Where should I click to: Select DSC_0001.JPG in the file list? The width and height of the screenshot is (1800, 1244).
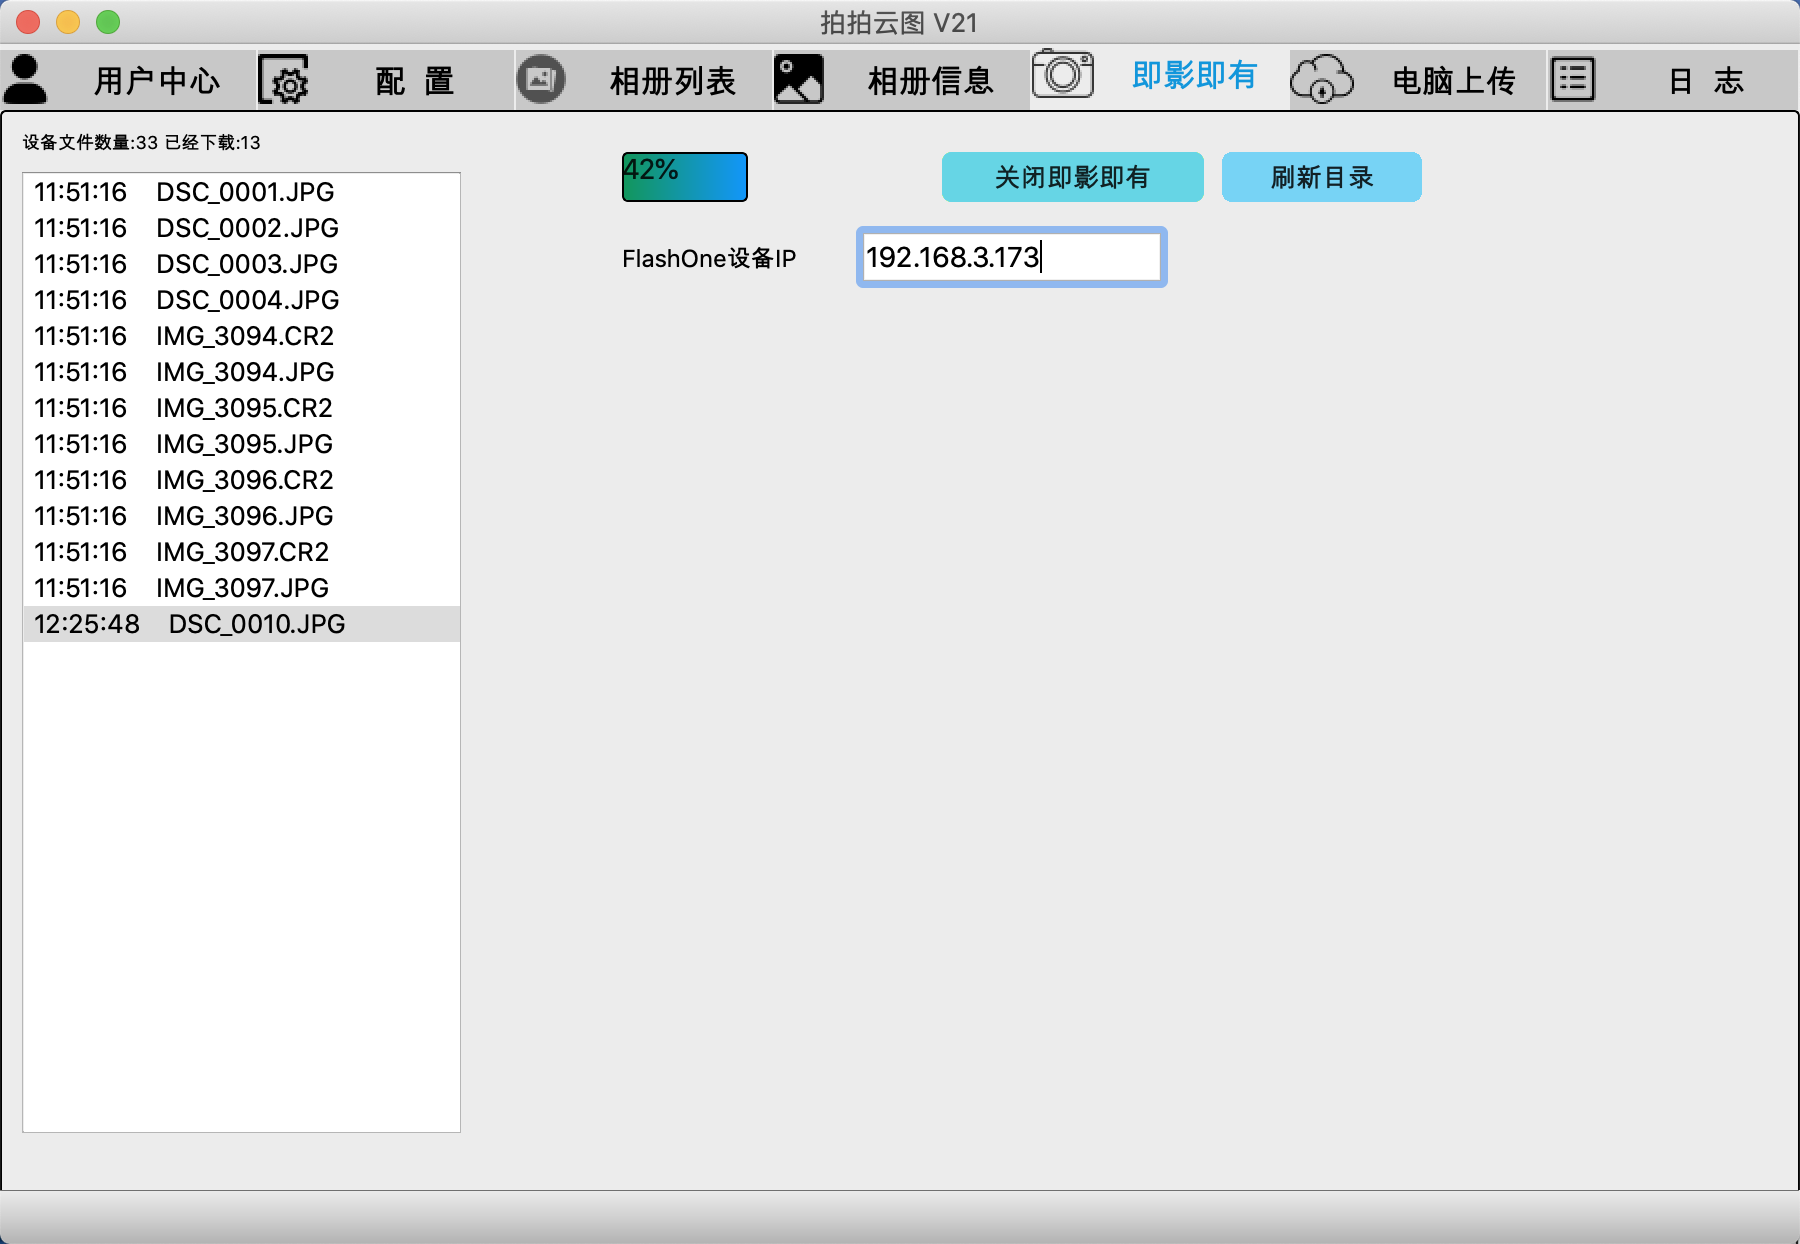click(x=244, y=192)
